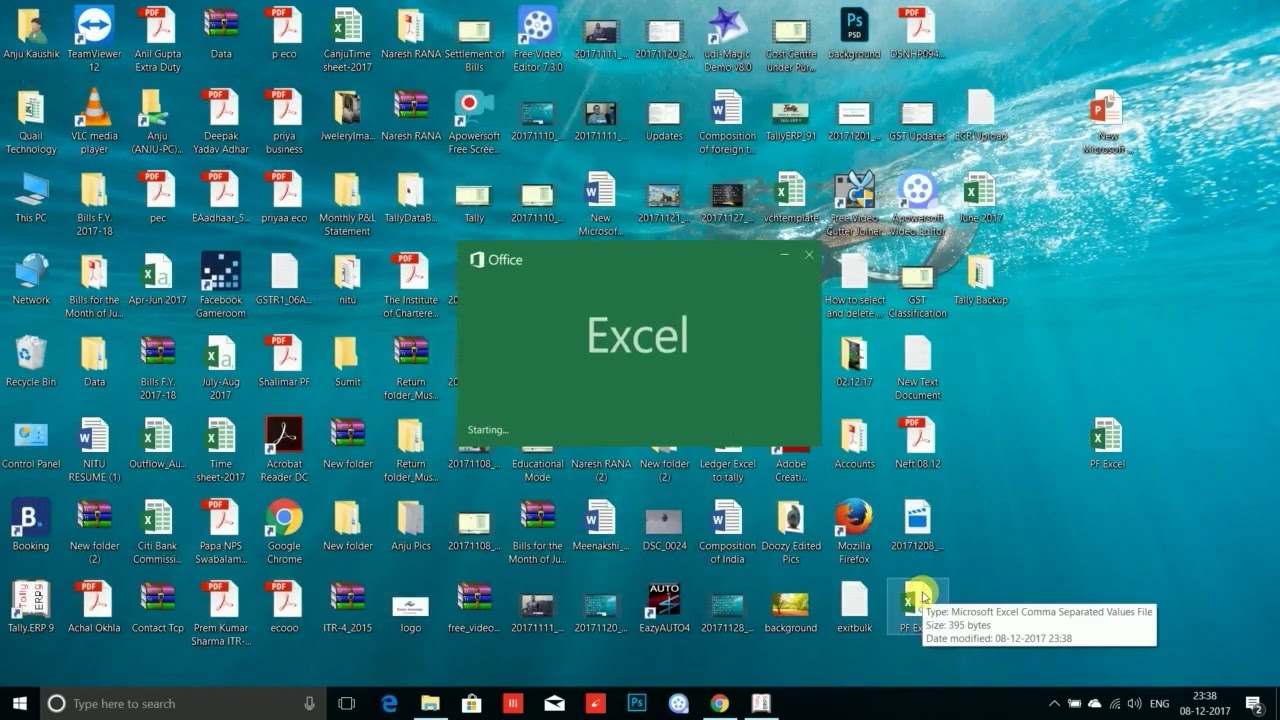Launch Google Chrome from desktop
The height and width of the screenshot is (720, 1280).
pyautogui.click(x=284, y=532)
